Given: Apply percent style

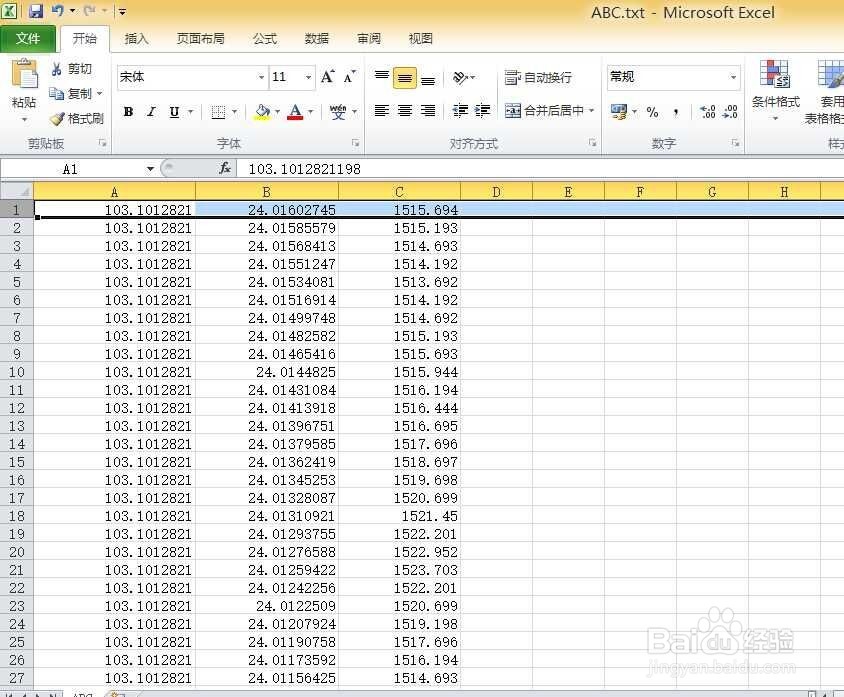Looking at the screenshot, I should coord(652,112).
